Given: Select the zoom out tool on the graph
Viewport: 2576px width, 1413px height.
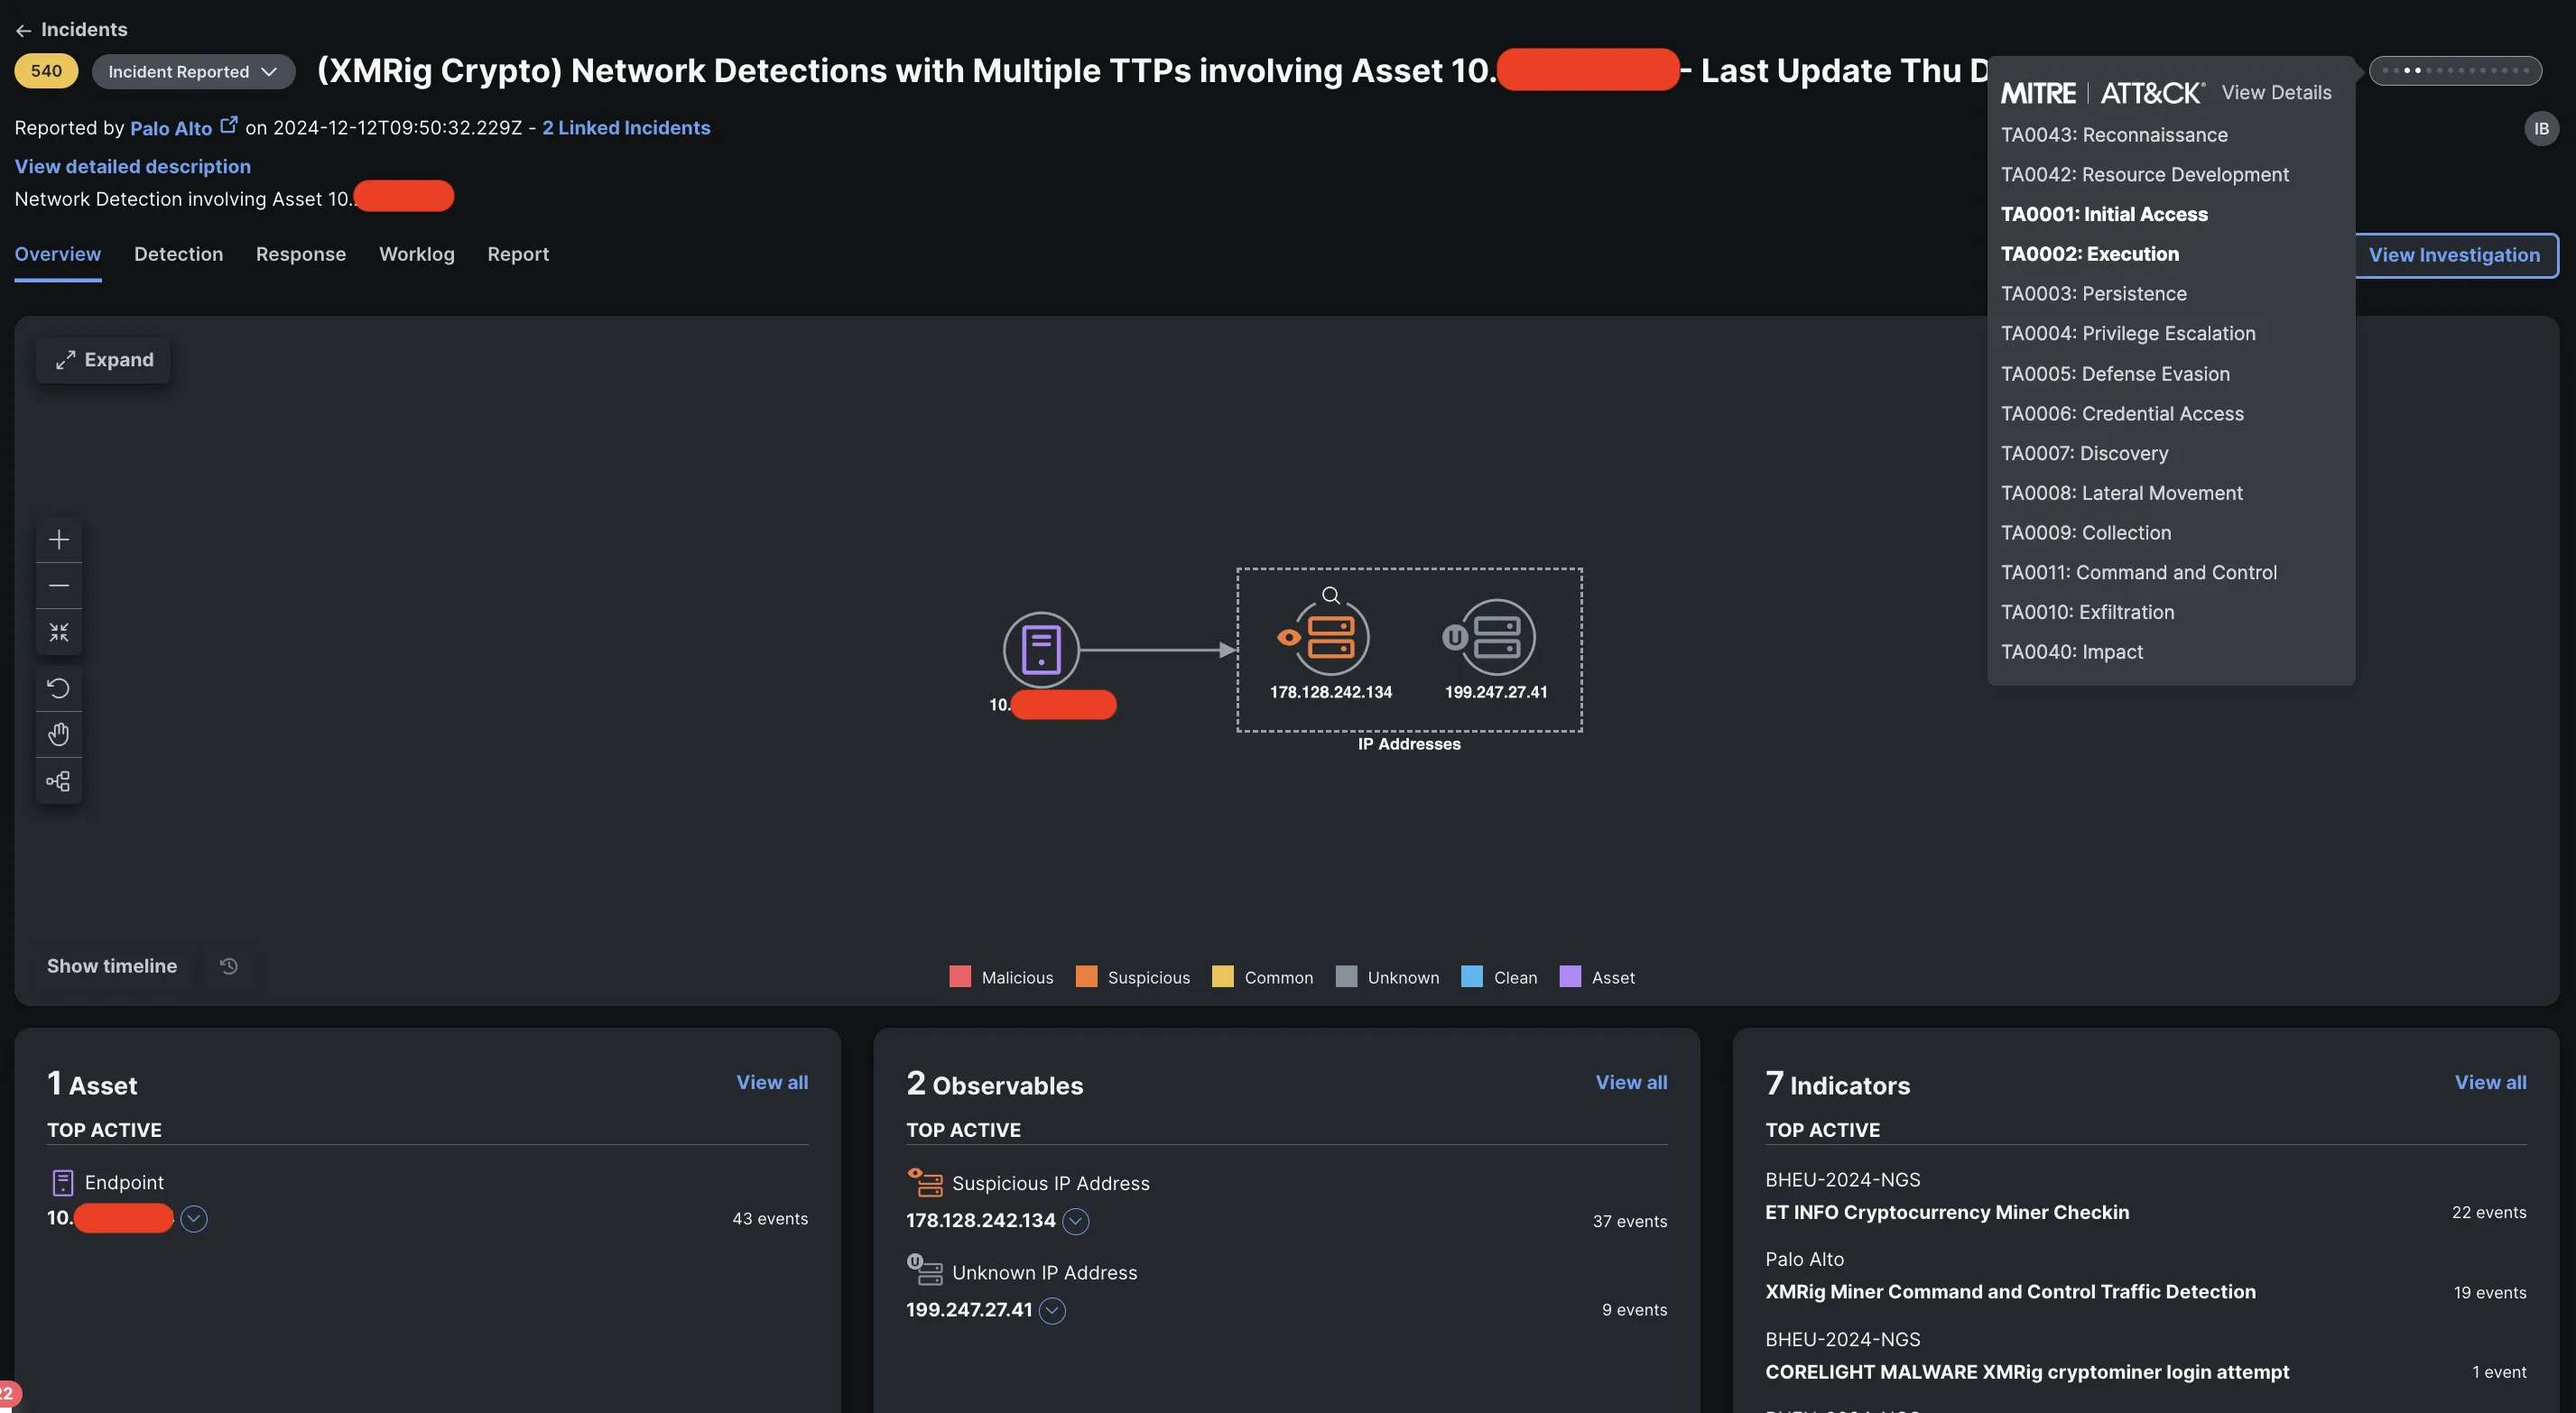Looking at the screenshot, I should point(59,585).
